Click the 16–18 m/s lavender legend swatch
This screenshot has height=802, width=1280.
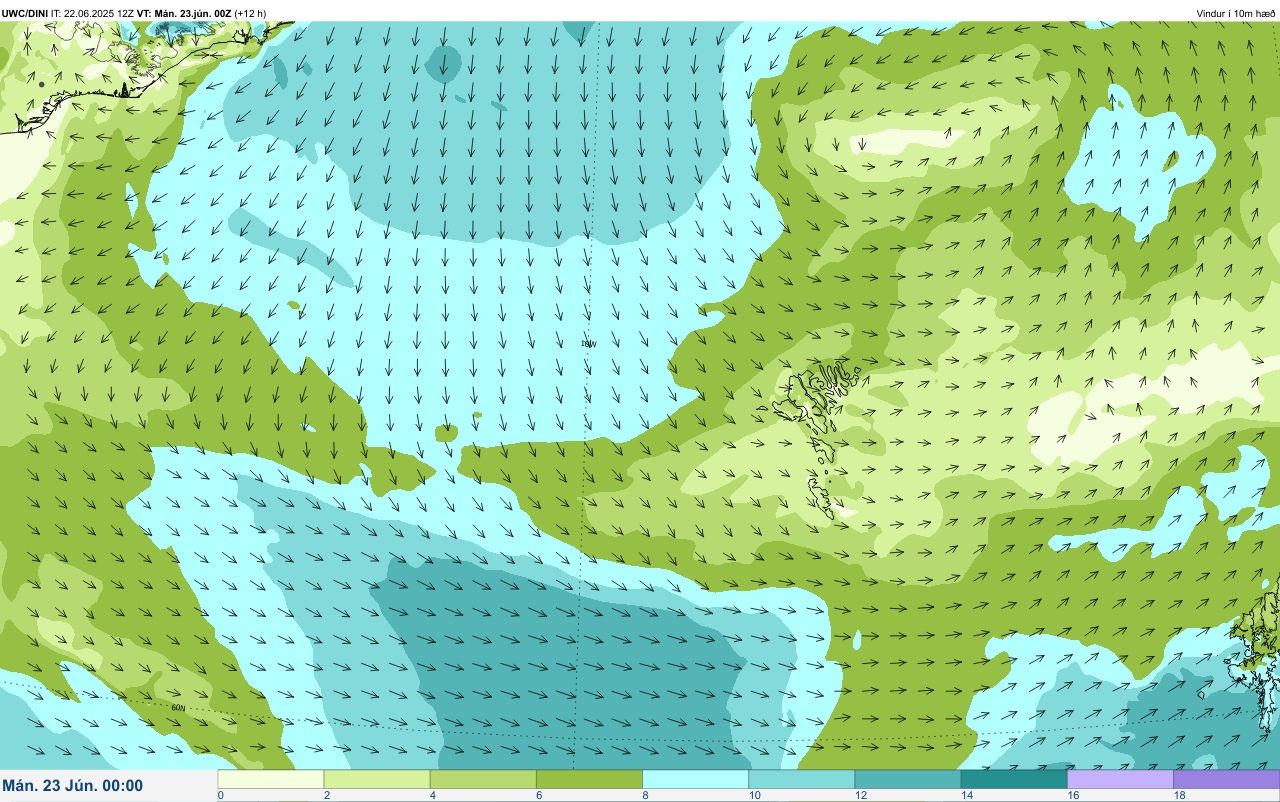pyautogui.click(x=1120, y=779)
